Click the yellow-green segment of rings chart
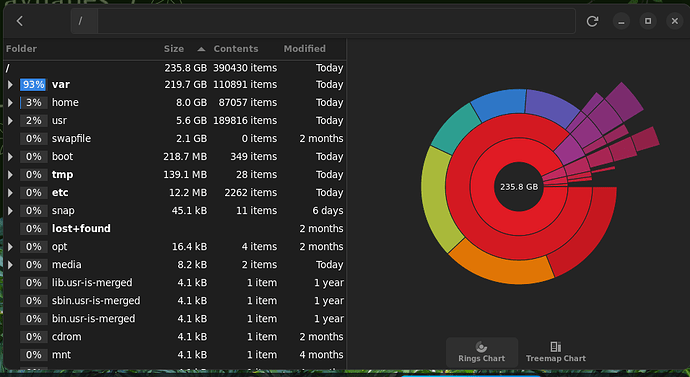 435,198
